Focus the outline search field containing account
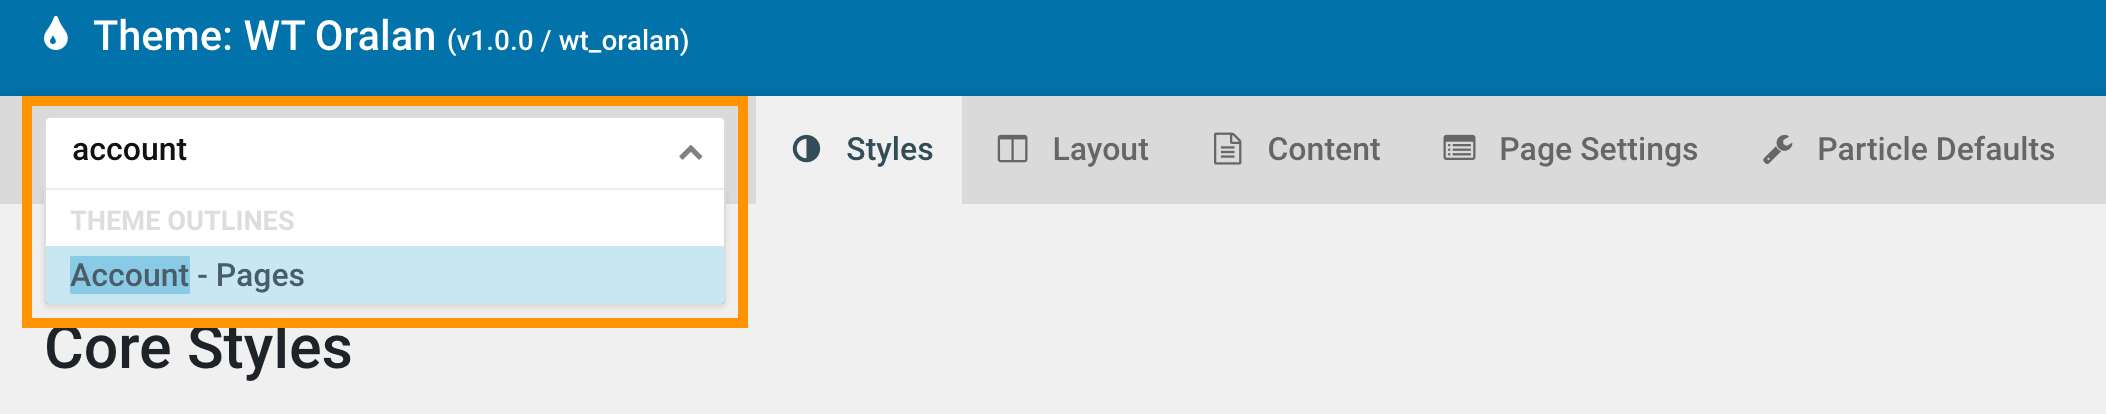The width and height of the screenshot is (2106, 414). [x=360, y=150]
